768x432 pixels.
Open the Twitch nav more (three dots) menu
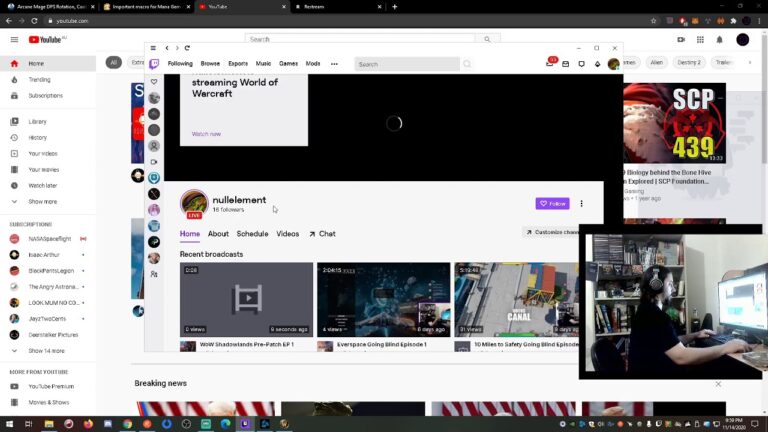334,64
